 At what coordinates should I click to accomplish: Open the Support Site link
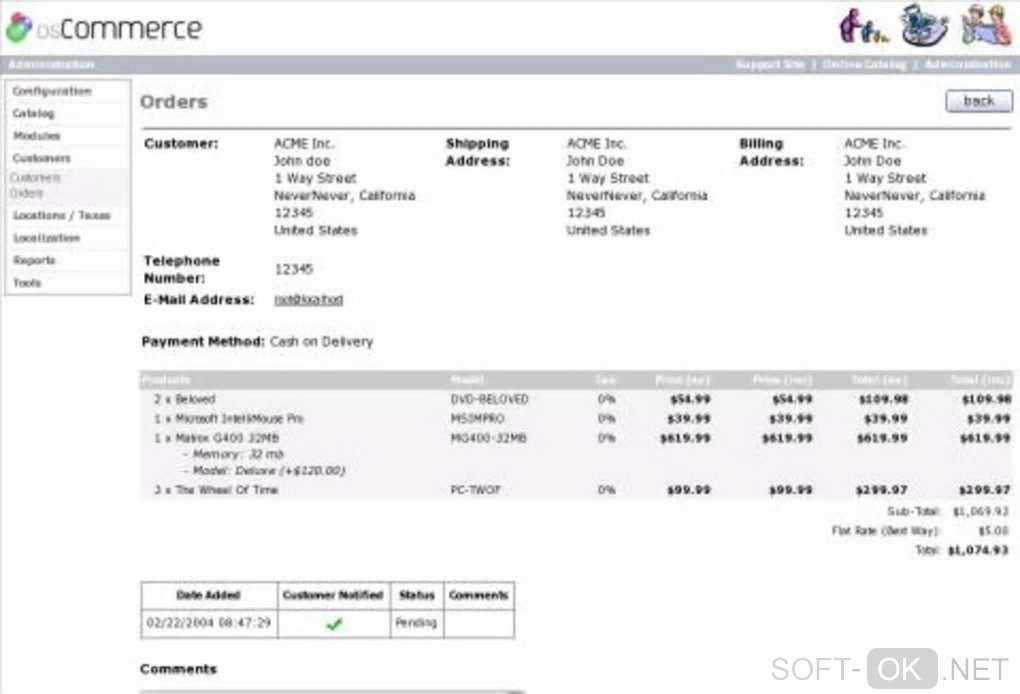coord(770,64)
